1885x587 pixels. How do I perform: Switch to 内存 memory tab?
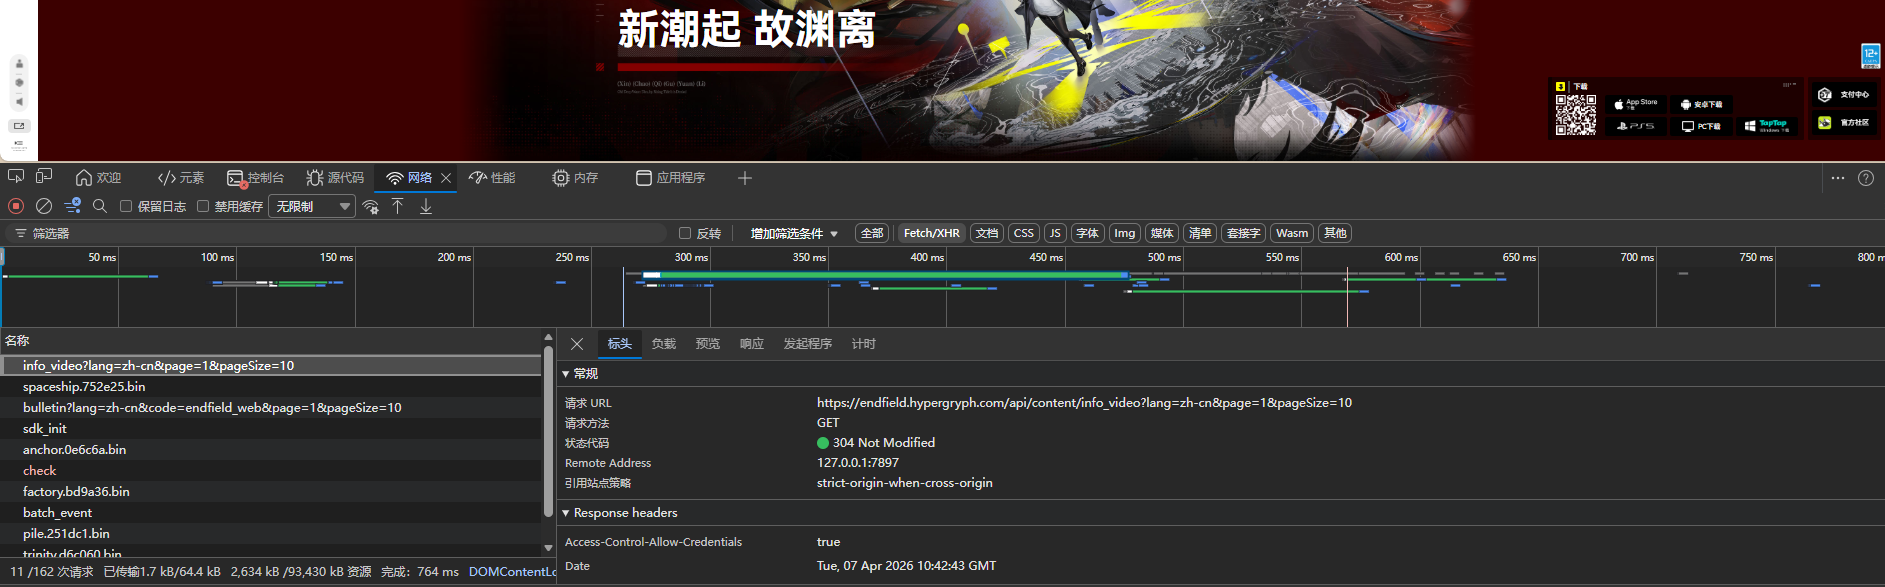[x=575, y=178]
